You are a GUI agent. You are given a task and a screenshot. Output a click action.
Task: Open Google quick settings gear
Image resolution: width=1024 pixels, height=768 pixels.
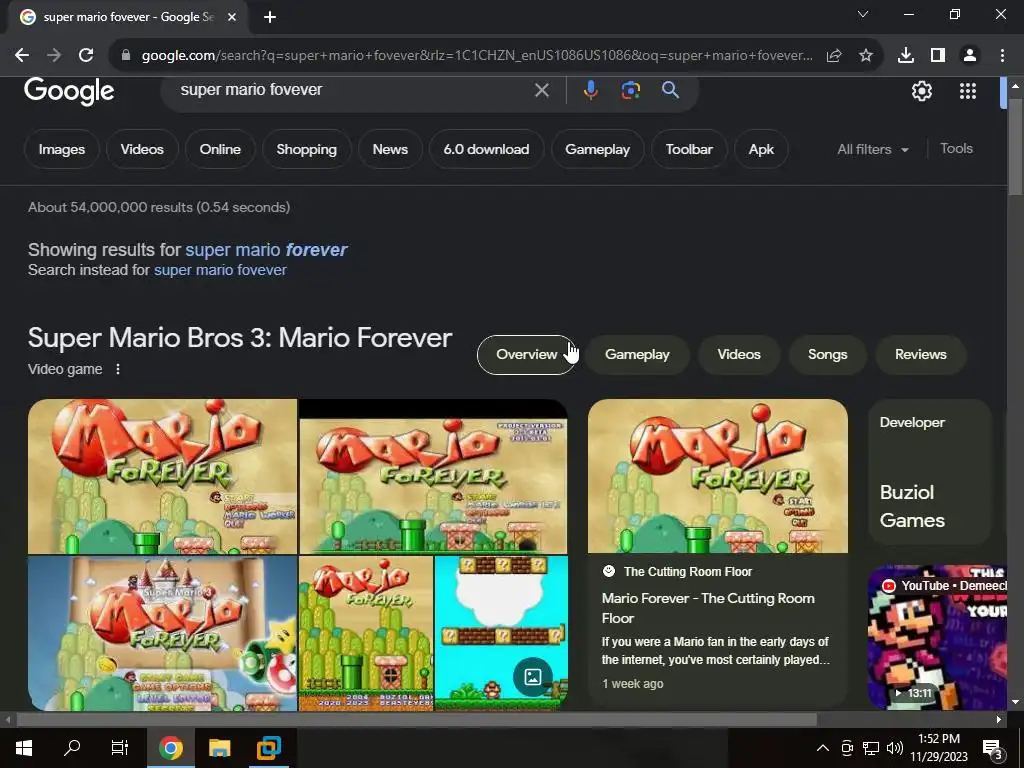coord(921,91)
